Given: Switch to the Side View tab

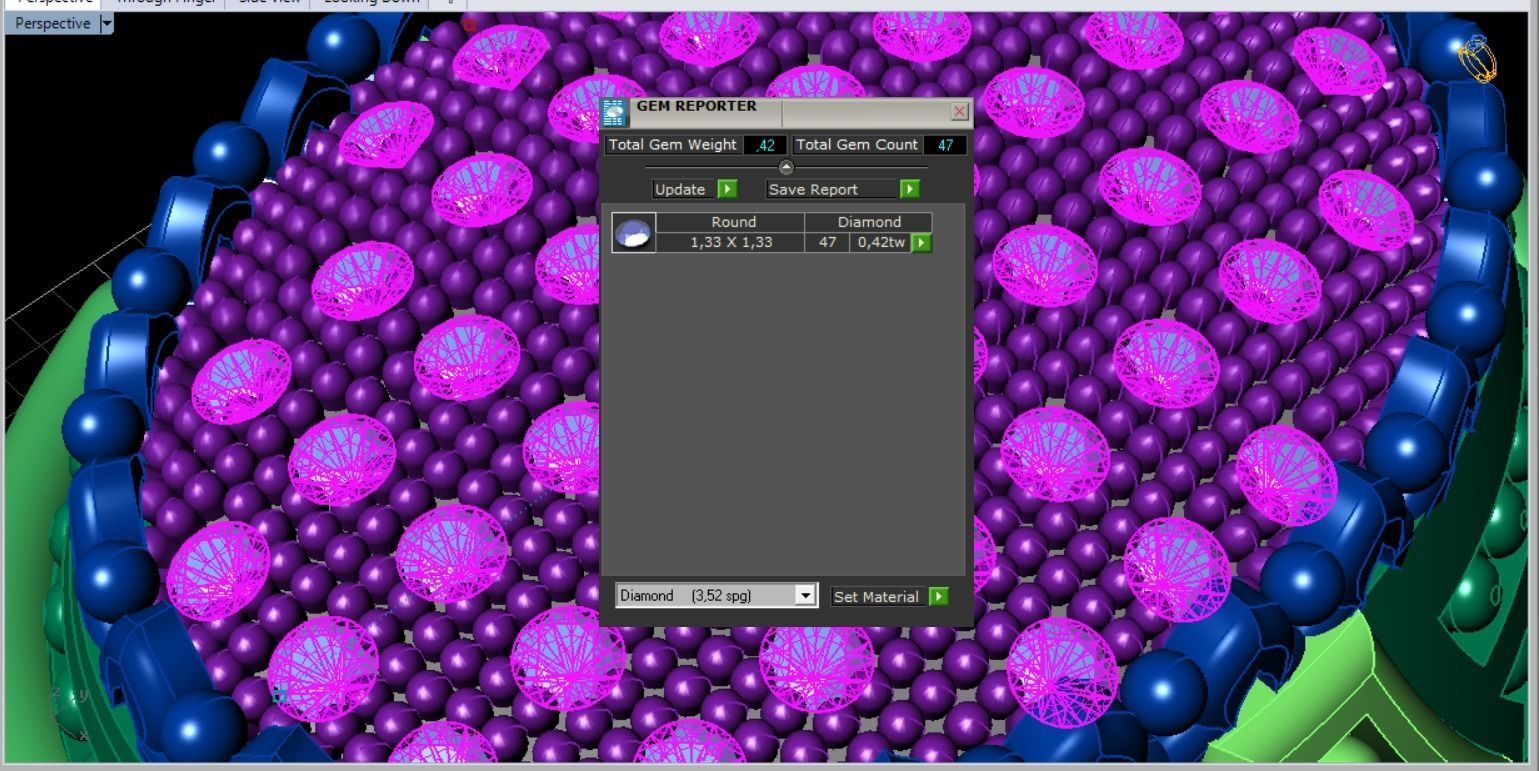Looking at the screenshot, I should pos(267,3).
